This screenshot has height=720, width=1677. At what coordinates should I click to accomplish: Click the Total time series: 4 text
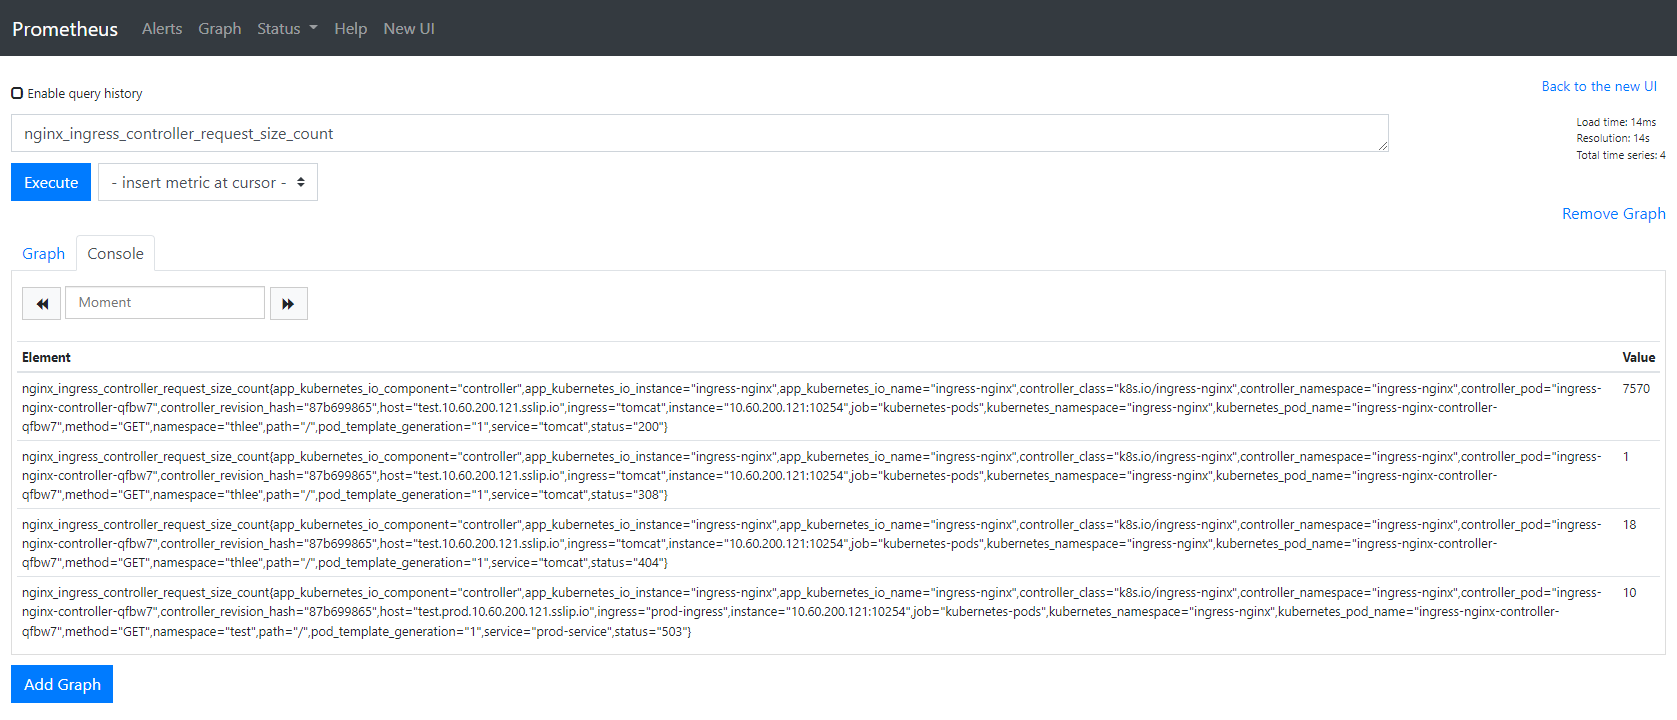1621,155
